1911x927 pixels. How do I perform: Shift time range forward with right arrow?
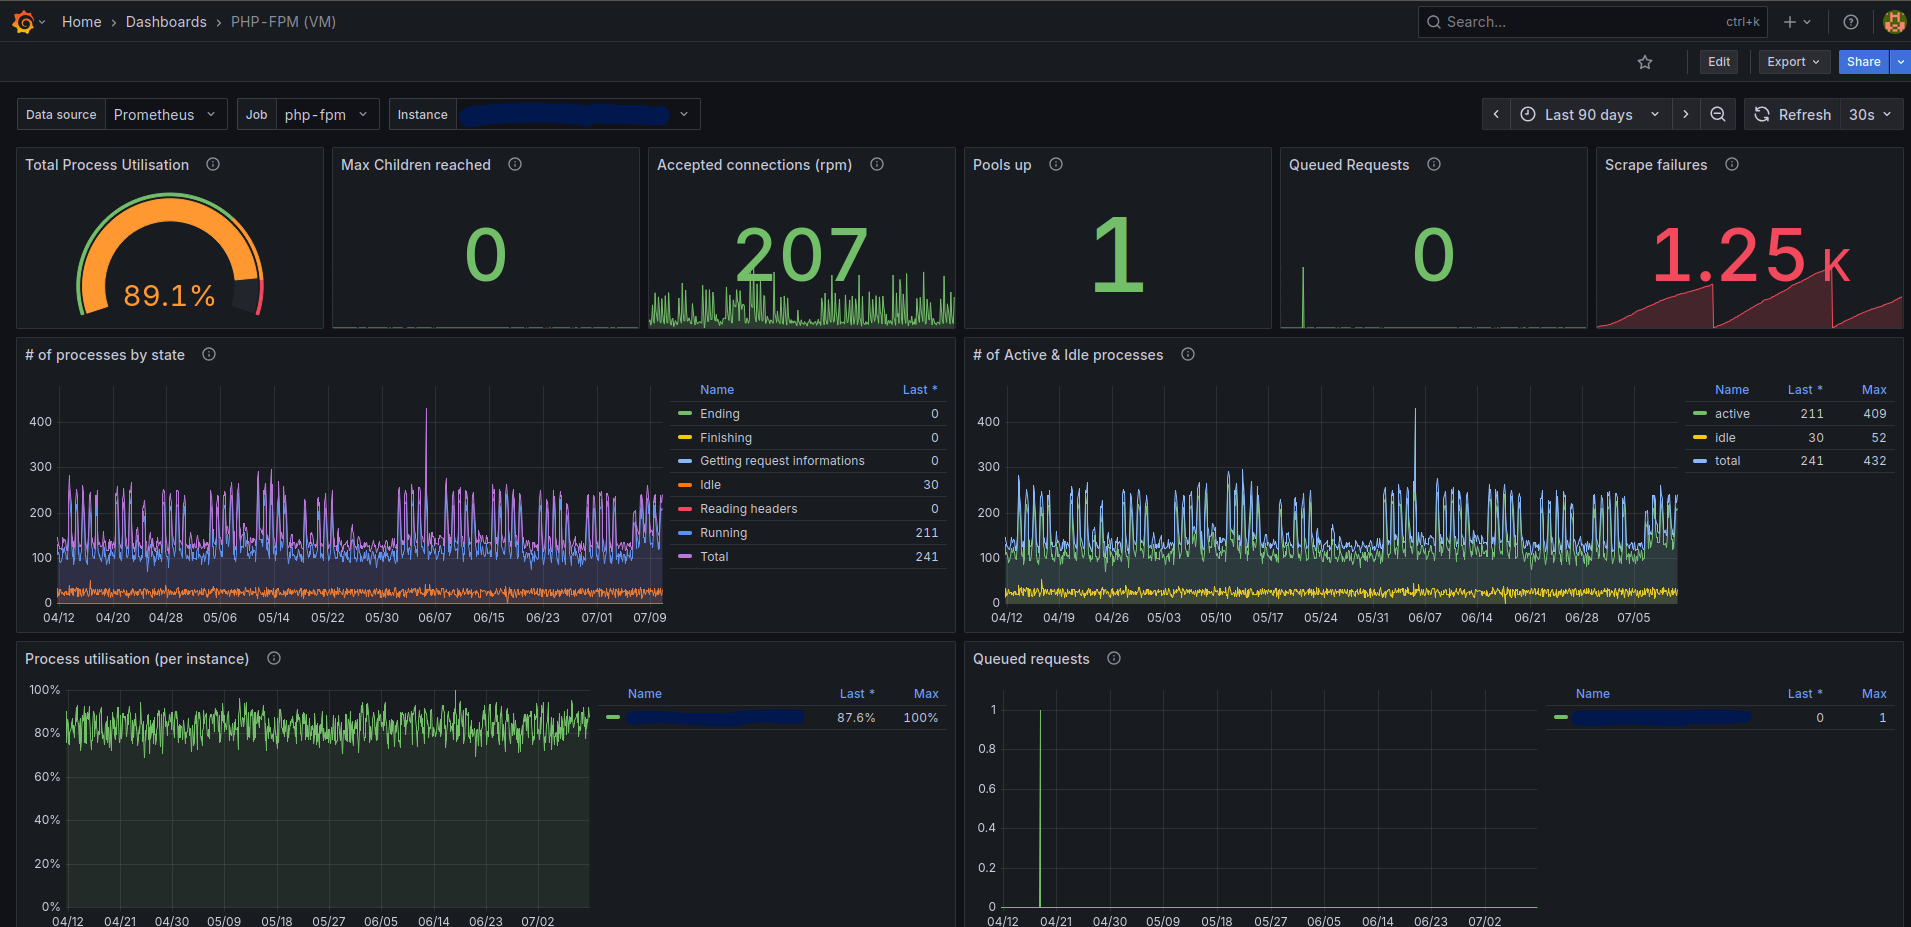pyautogui.click(x=1686, y=114)
